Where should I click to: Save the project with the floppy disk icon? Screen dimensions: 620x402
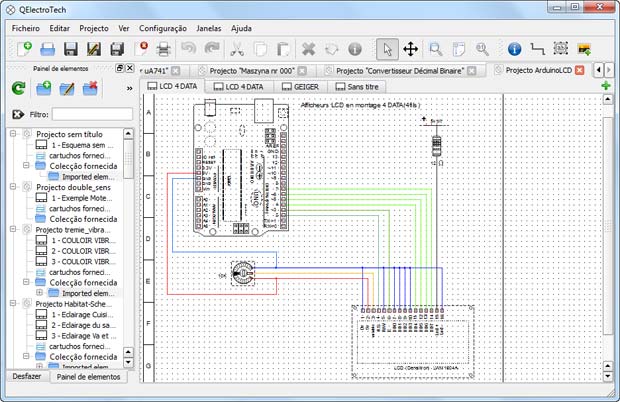(70, 49)
